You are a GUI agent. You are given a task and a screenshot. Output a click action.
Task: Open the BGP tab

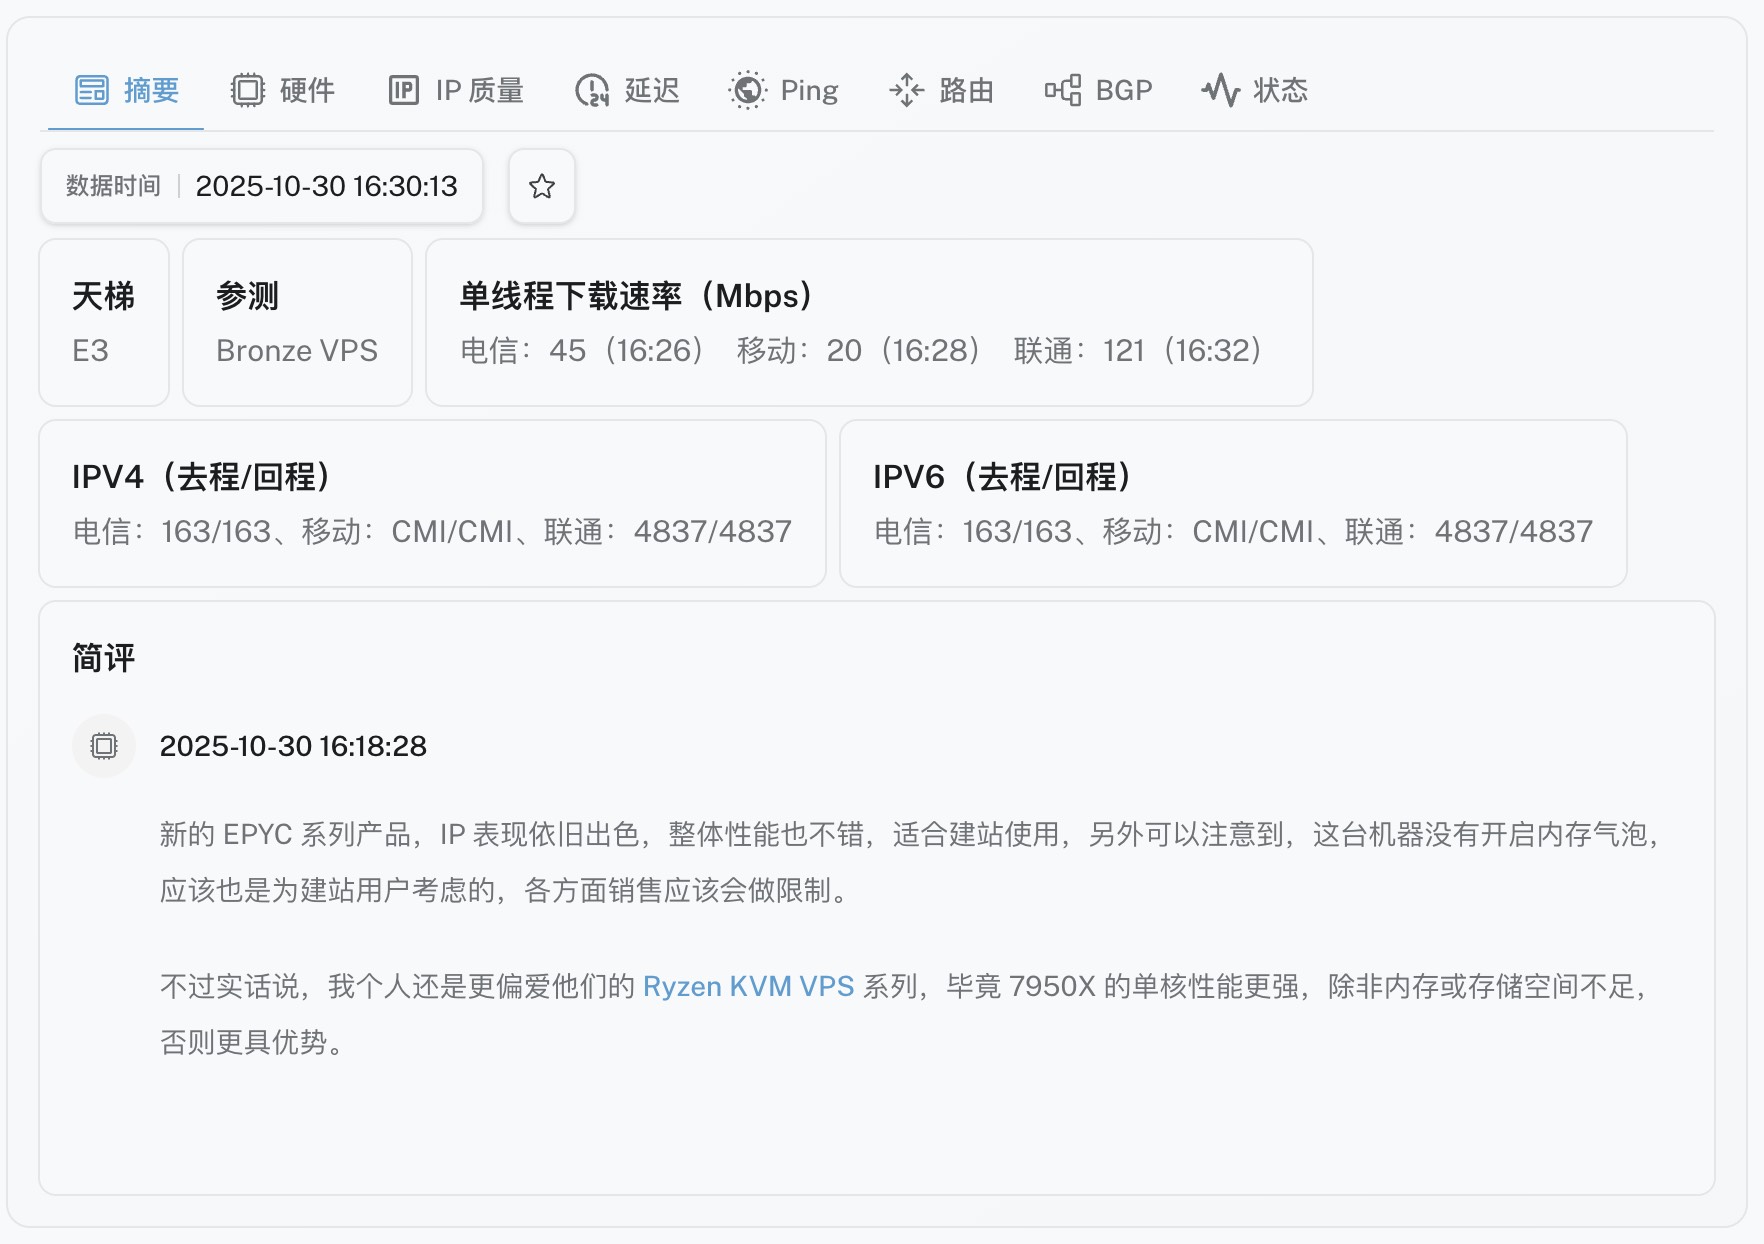1099,90
